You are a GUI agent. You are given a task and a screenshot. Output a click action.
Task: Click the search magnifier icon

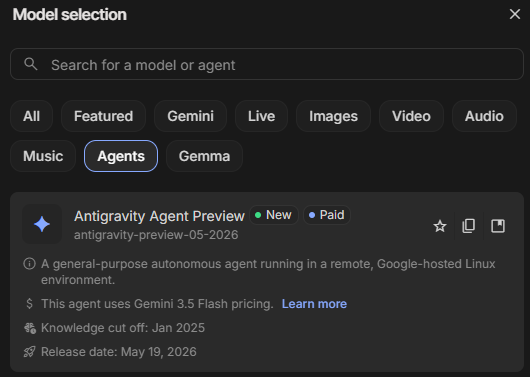pos(31,64)
